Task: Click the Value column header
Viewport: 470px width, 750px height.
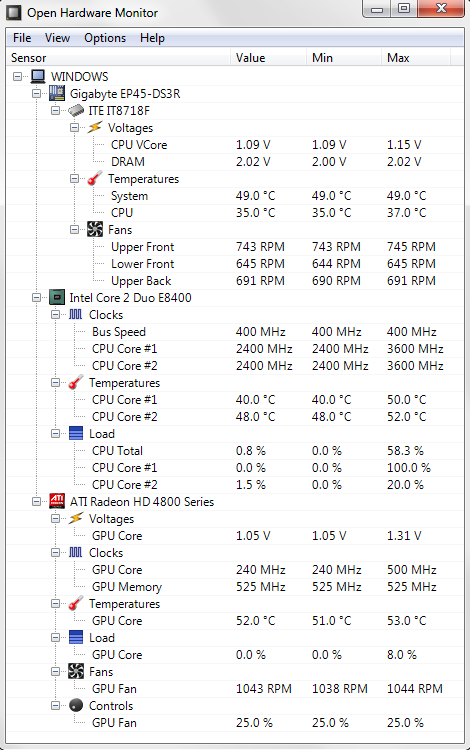Action: 268,57
